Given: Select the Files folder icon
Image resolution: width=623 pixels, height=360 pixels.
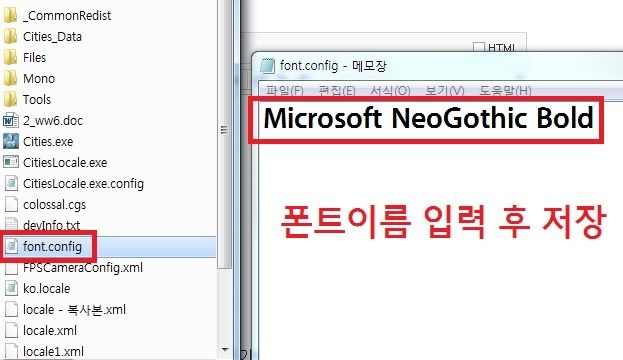Looking at the screenshot, I should click(x=10, y=58).
